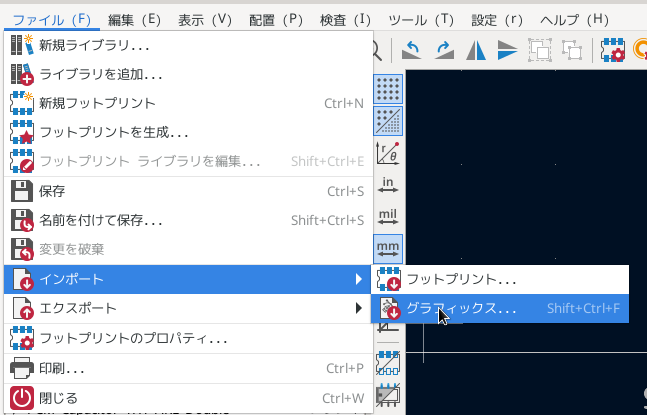This screenshot has height=415, width=647.
Task: Click the new library books icon
Action: (22, 45)
